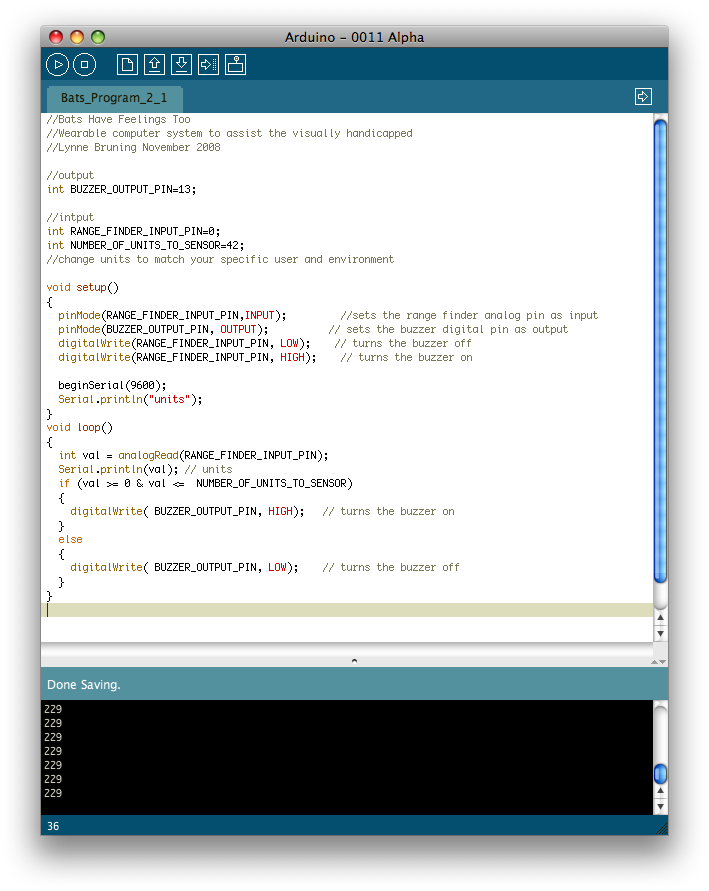Click the Stop button in toolbar
The image size is (709, 891).
[85, 65]
